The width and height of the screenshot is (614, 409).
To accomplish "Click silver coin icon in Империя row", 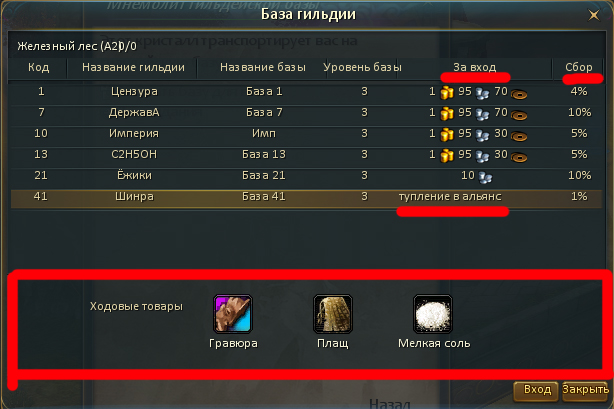I will [482, 135].
